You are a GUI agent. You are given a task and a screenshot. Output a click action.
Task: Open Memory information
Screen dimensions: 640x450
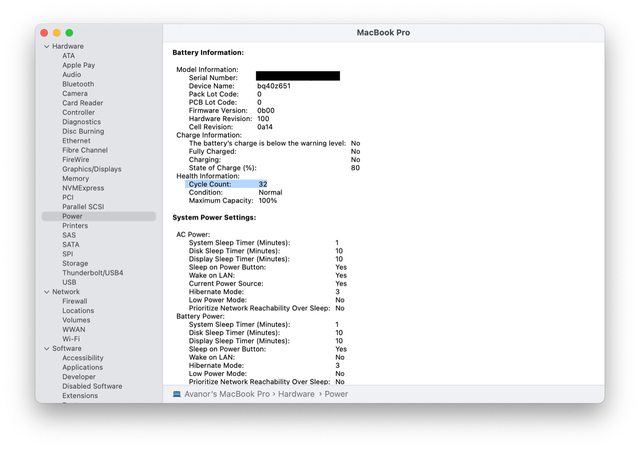(76, 178)
